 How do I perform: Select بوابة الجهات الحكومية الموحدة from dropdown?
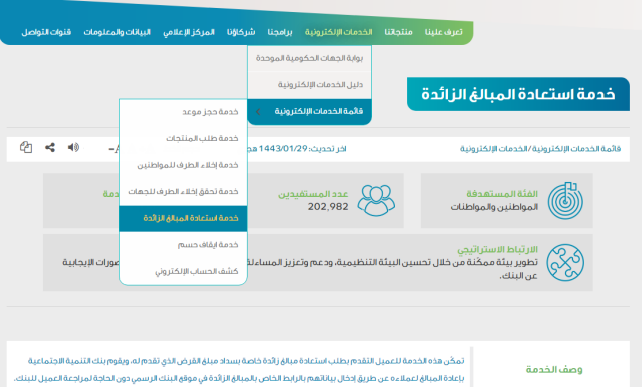pyautogui.click(x=310, y=58)
